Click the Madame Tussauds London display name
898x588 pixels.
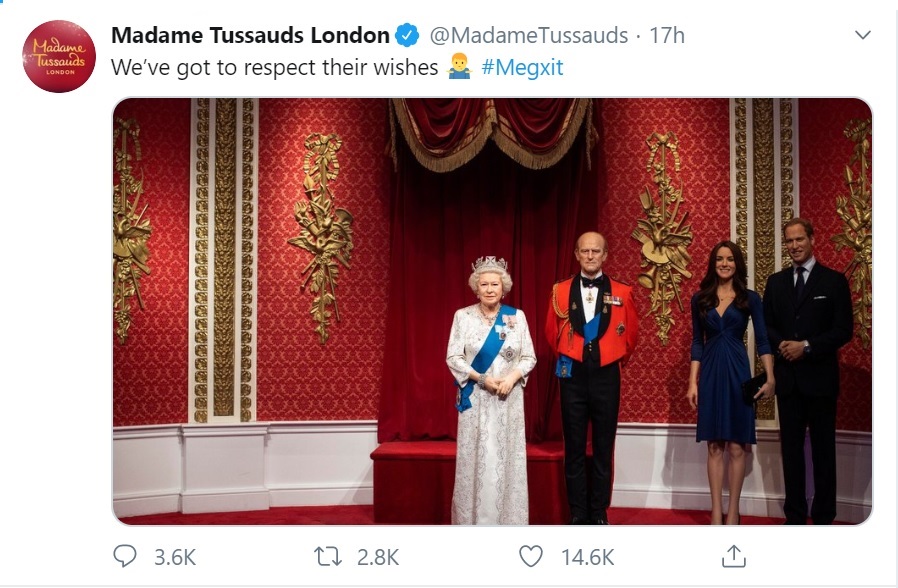tap(250, 35)
